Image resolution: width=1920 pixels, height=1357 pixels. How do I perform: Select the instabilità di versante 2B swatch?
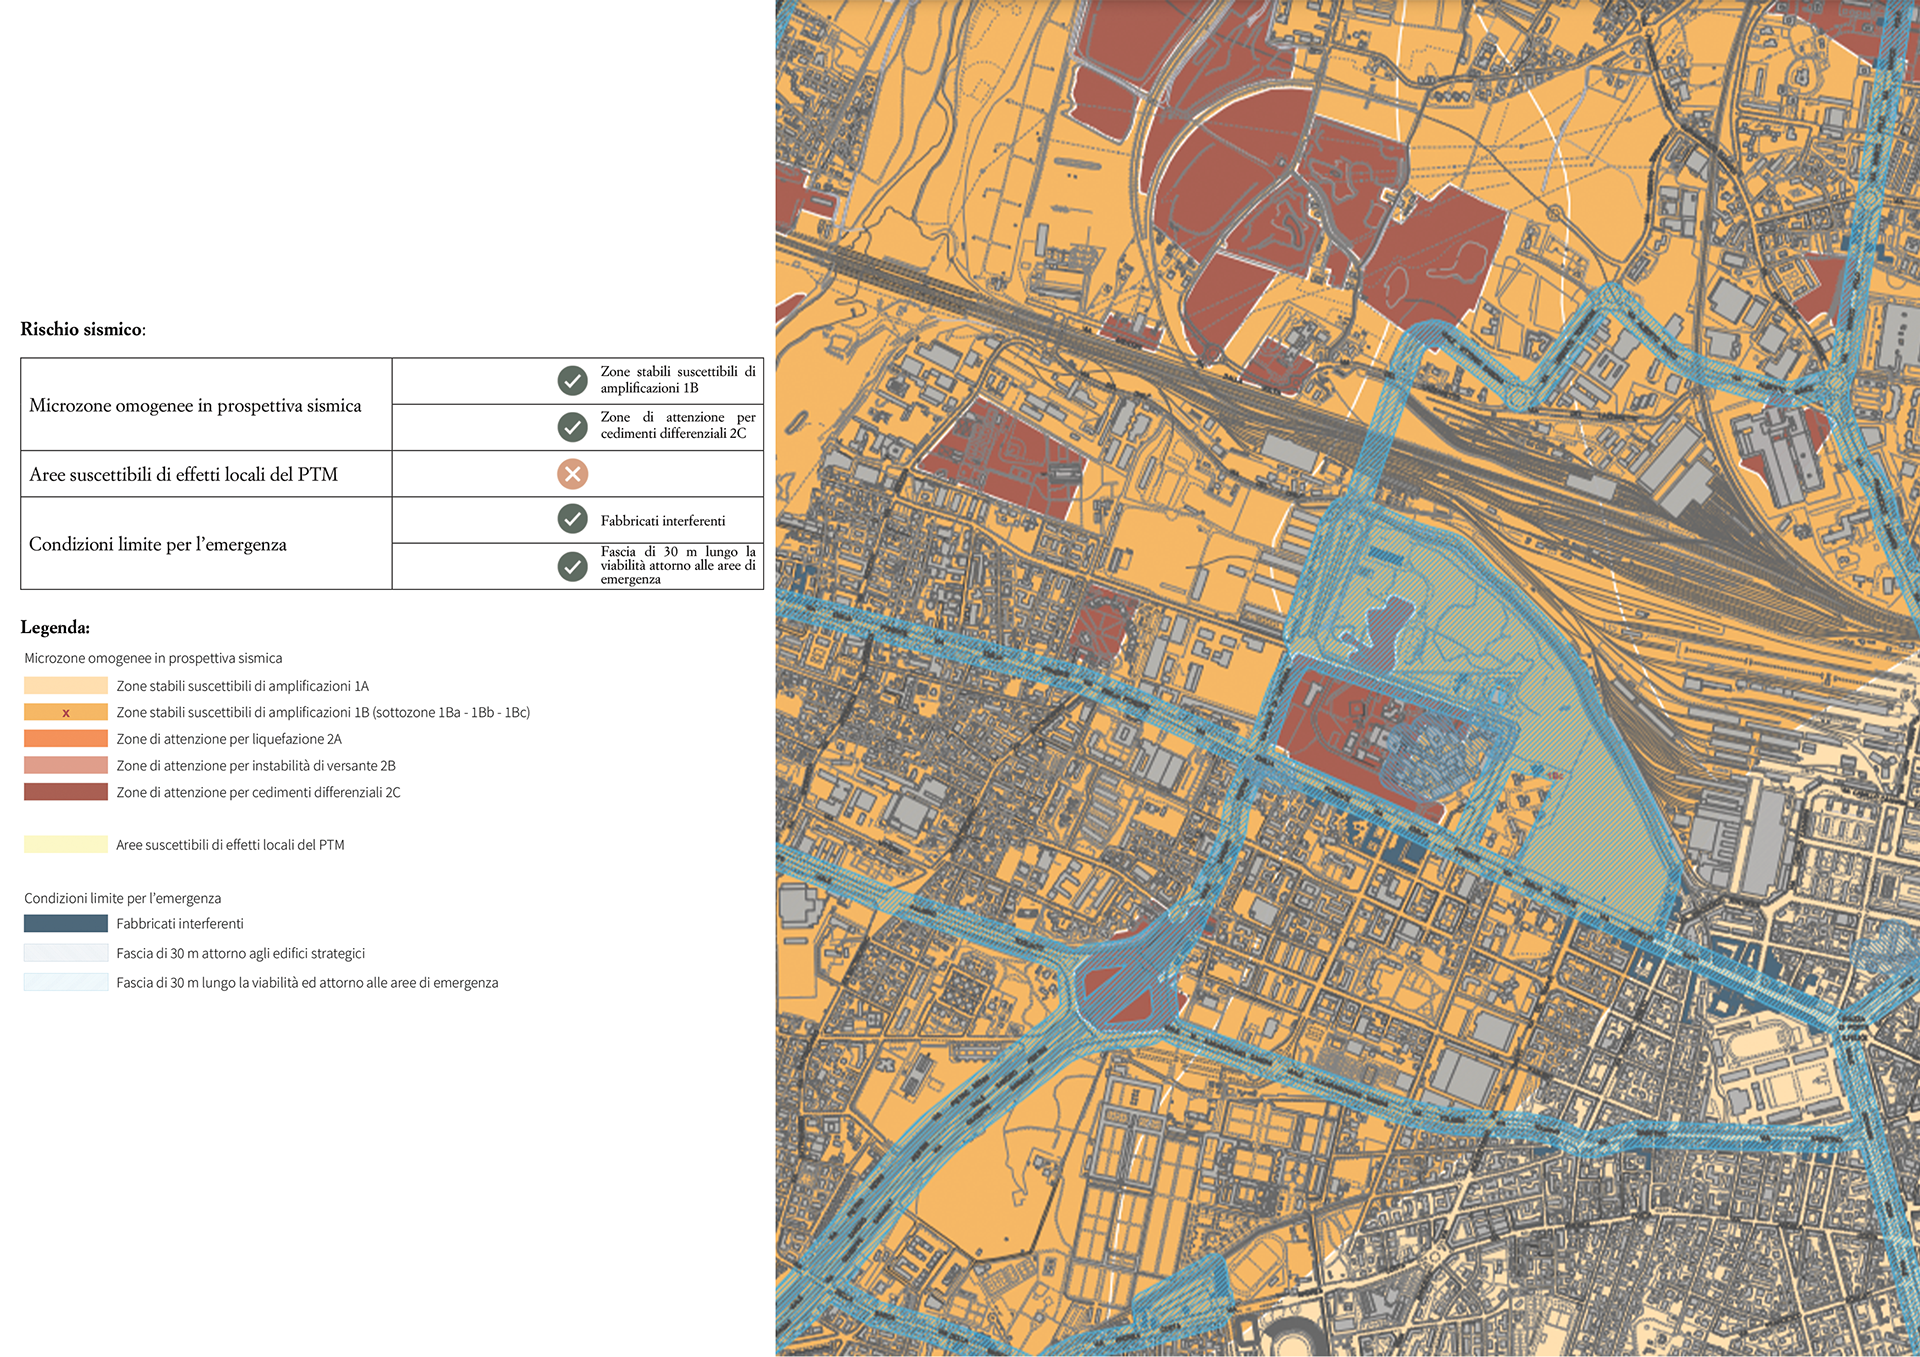pos(66,766)
